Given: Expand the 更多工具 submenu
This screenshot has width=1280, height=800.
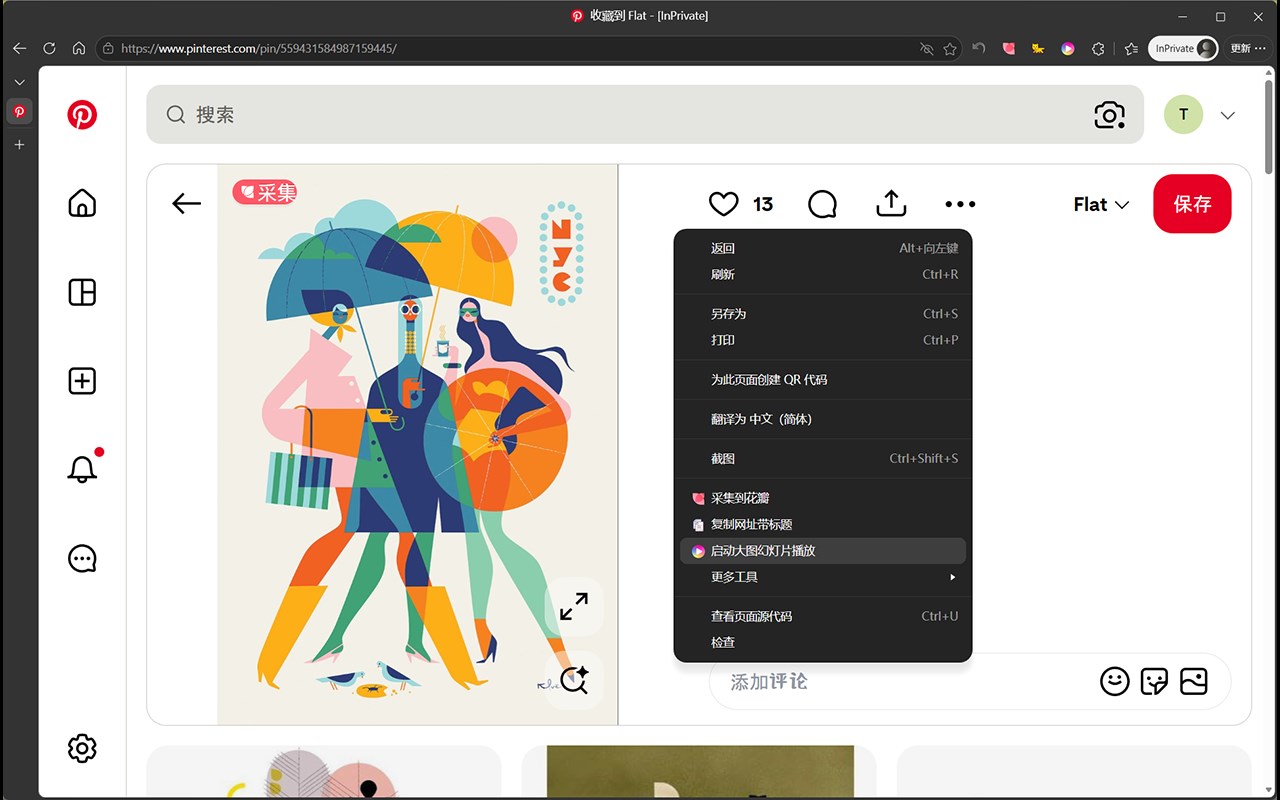Looking at the screenshot, I should click(823, 577).
